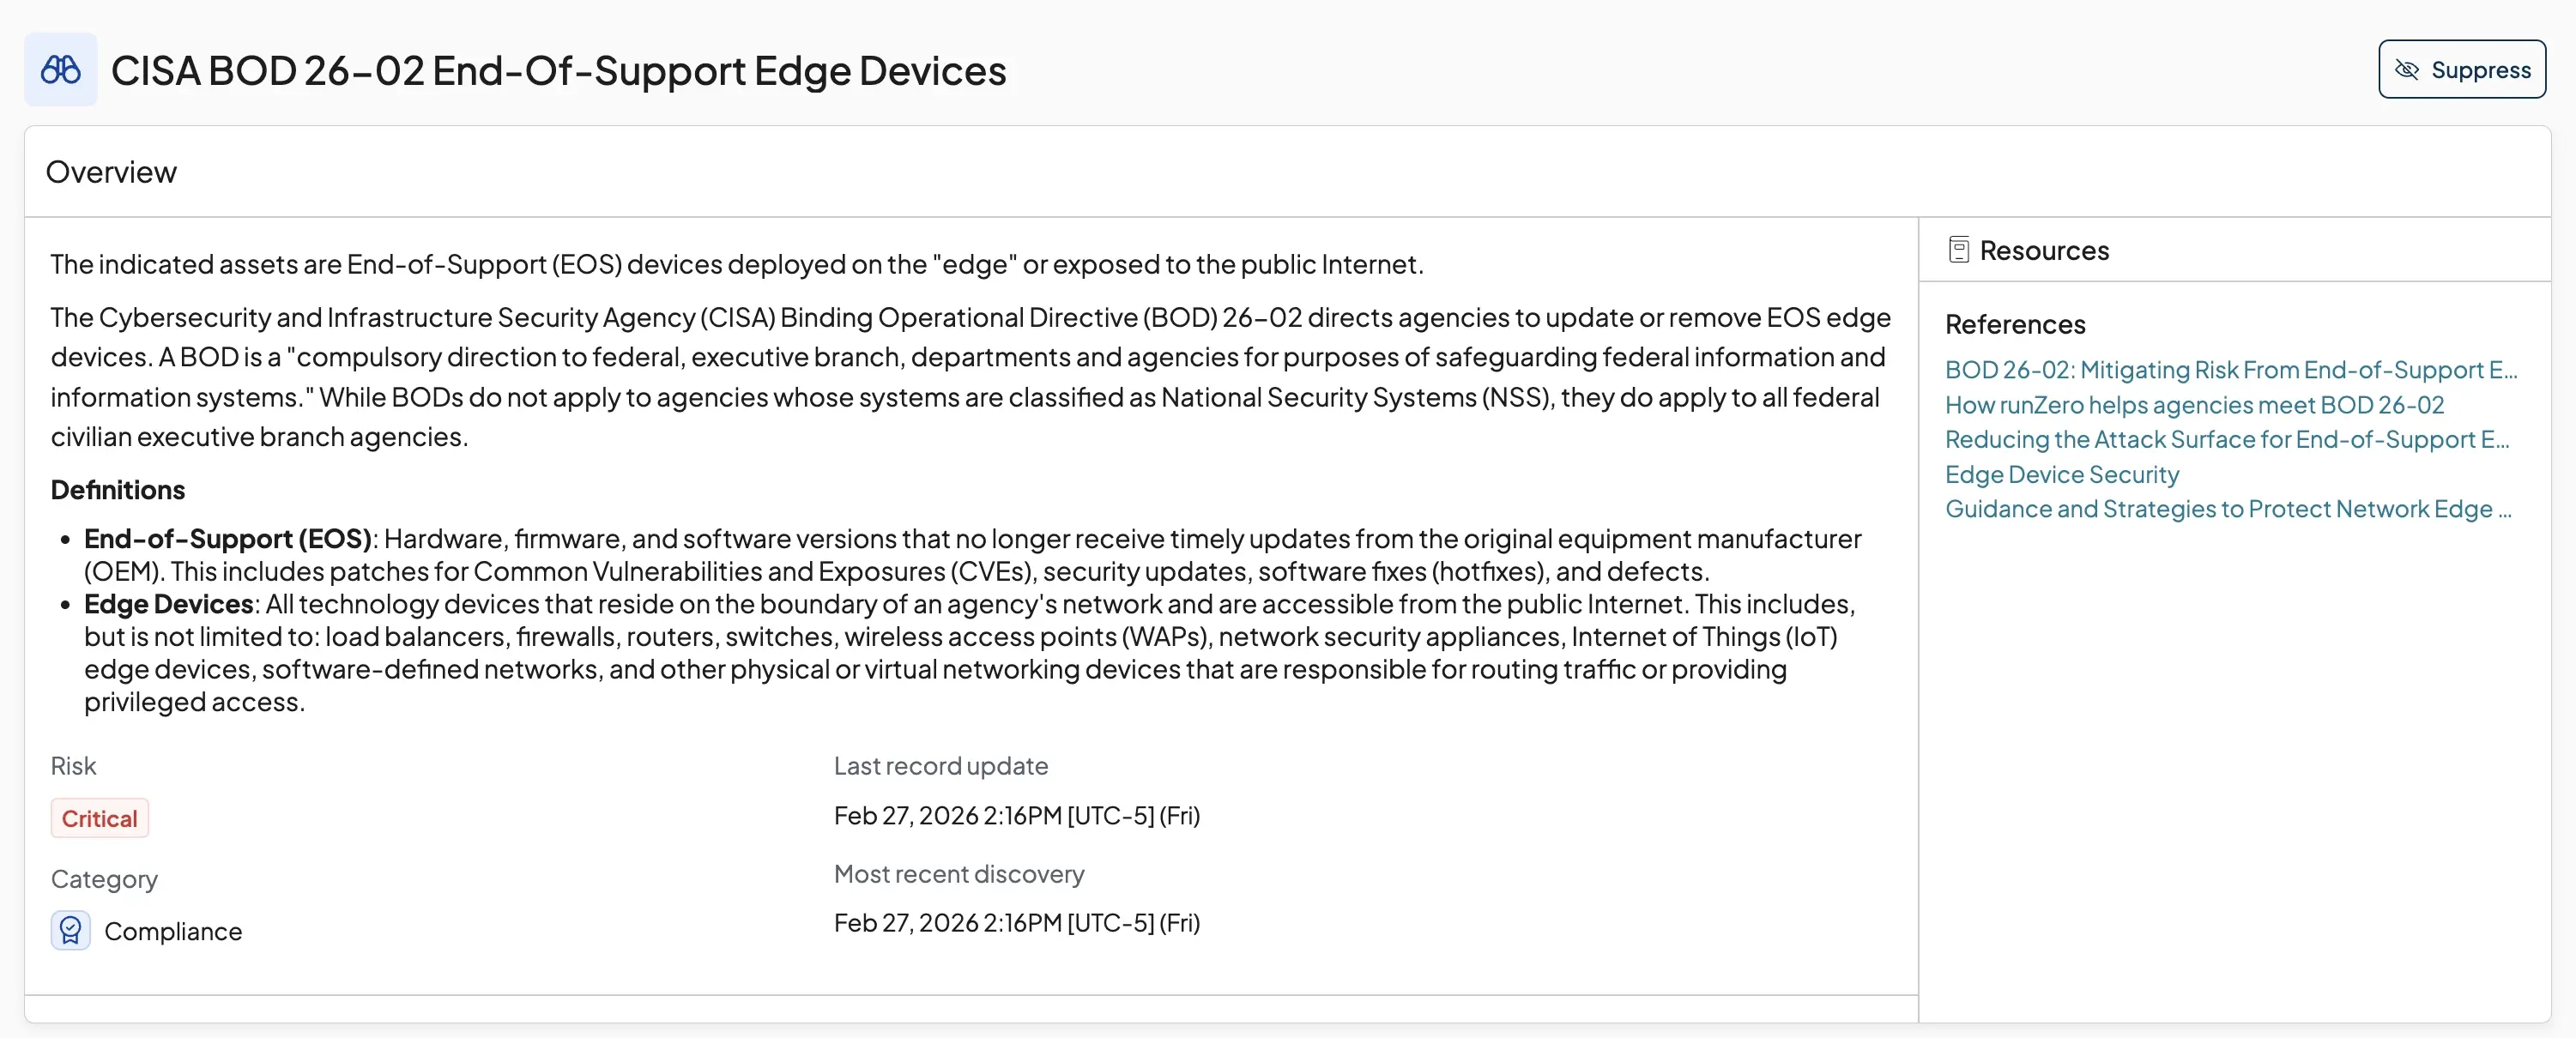2576x1038 pixels.
Task: Click the Resources panel heading
Action: pyautogui.click(x=2043, y=250)
